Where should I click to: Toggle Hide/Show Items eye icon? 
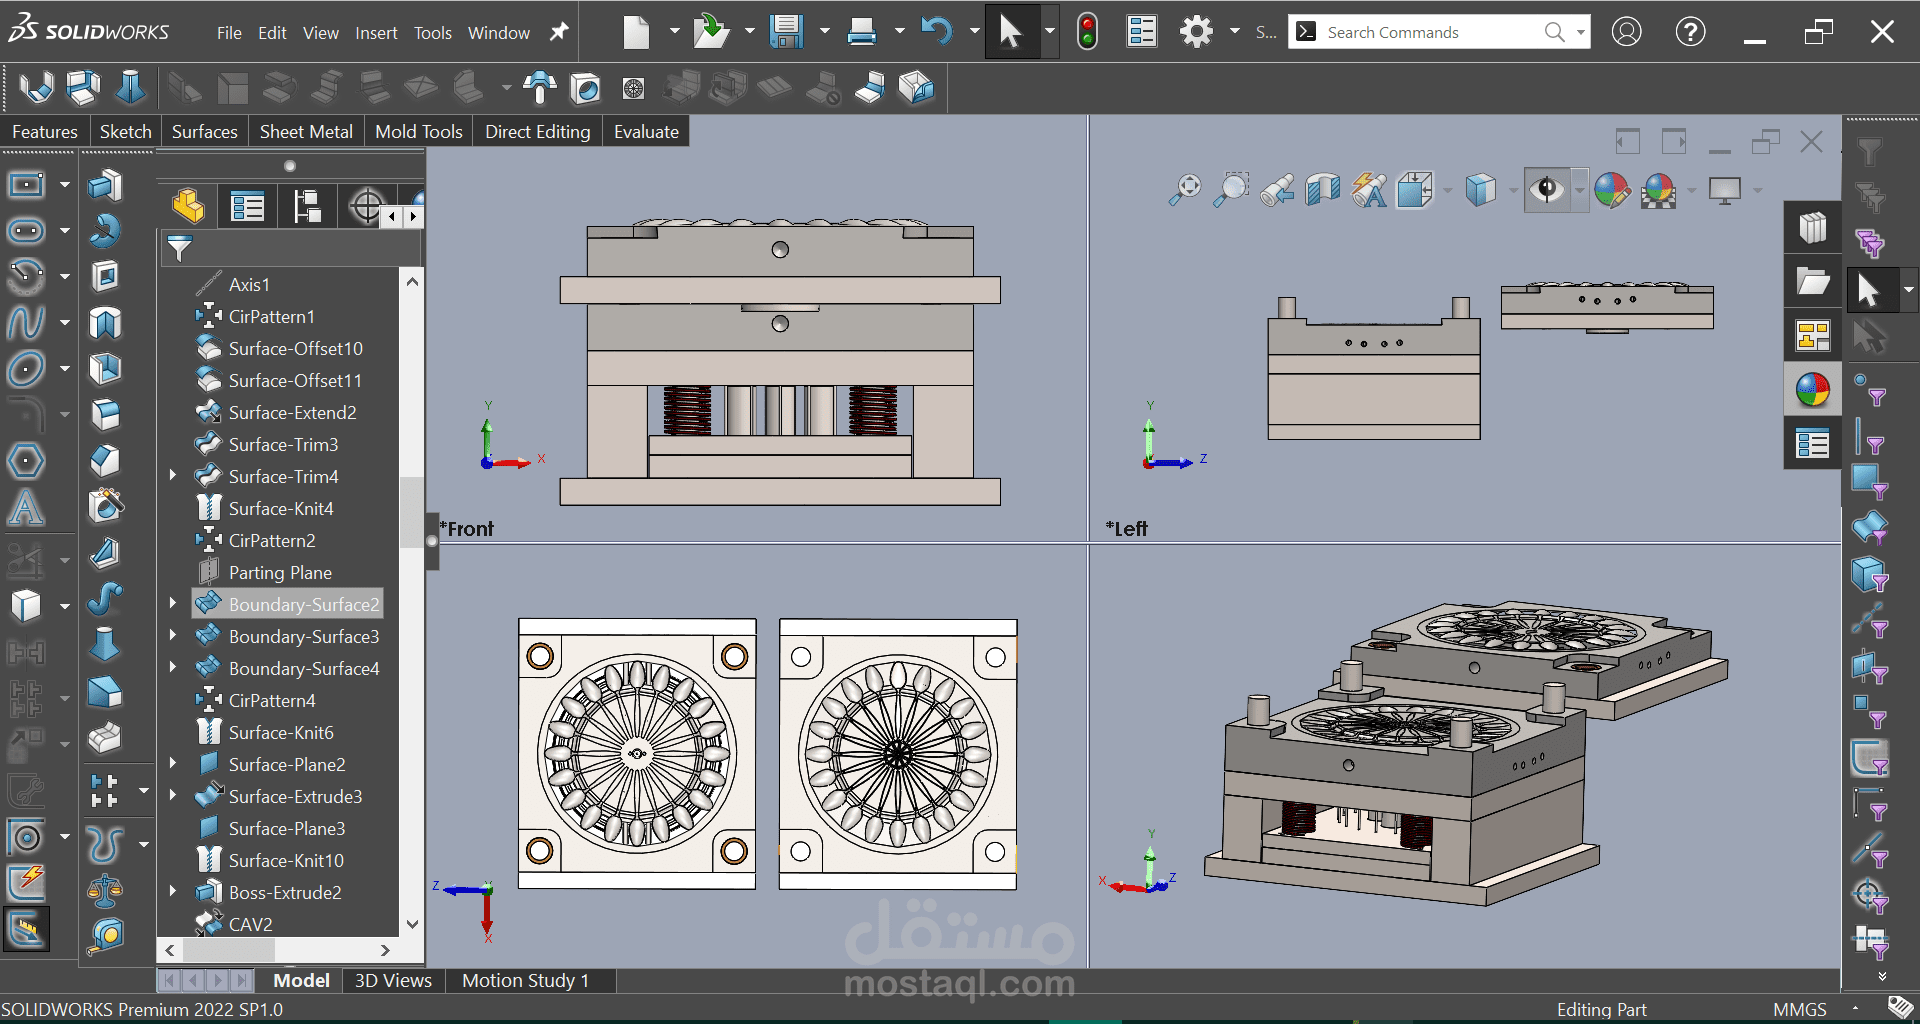tap(1547, 189)
